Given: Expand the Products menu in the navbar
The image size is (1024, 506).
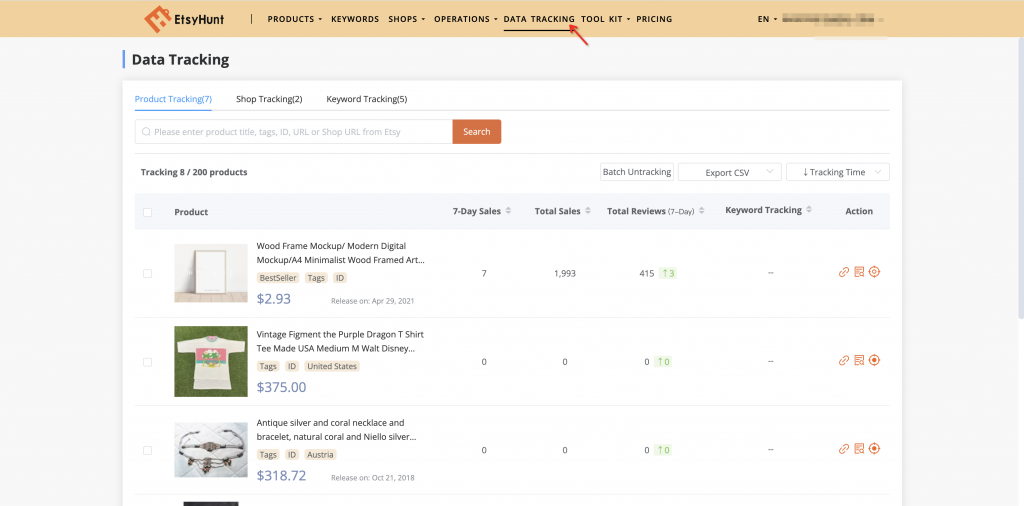Looking at the screenshot, I should click(294, 19).
